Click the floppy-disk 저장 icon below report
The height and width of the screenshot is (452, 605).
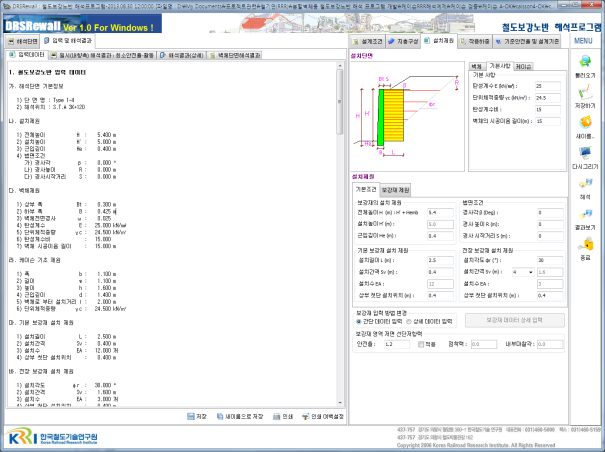click(x=191, y=416)
